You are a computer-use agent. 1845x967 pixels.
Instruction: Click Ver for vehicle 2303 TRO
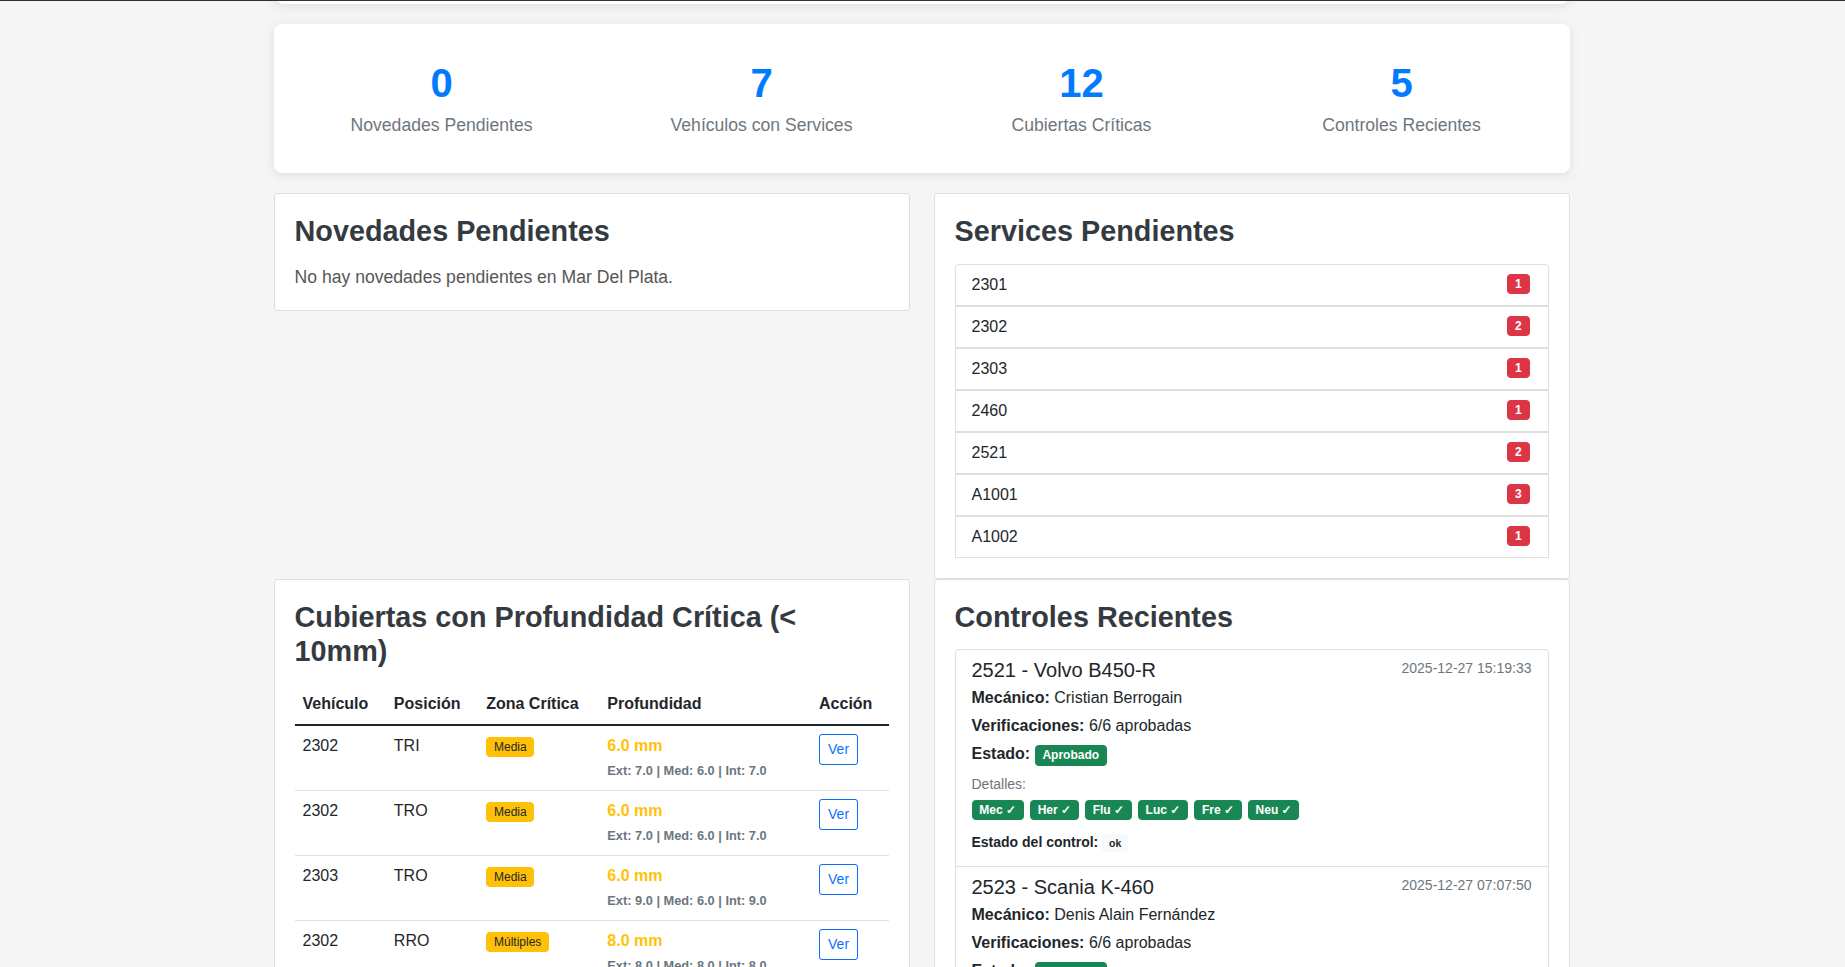point(838,879)
